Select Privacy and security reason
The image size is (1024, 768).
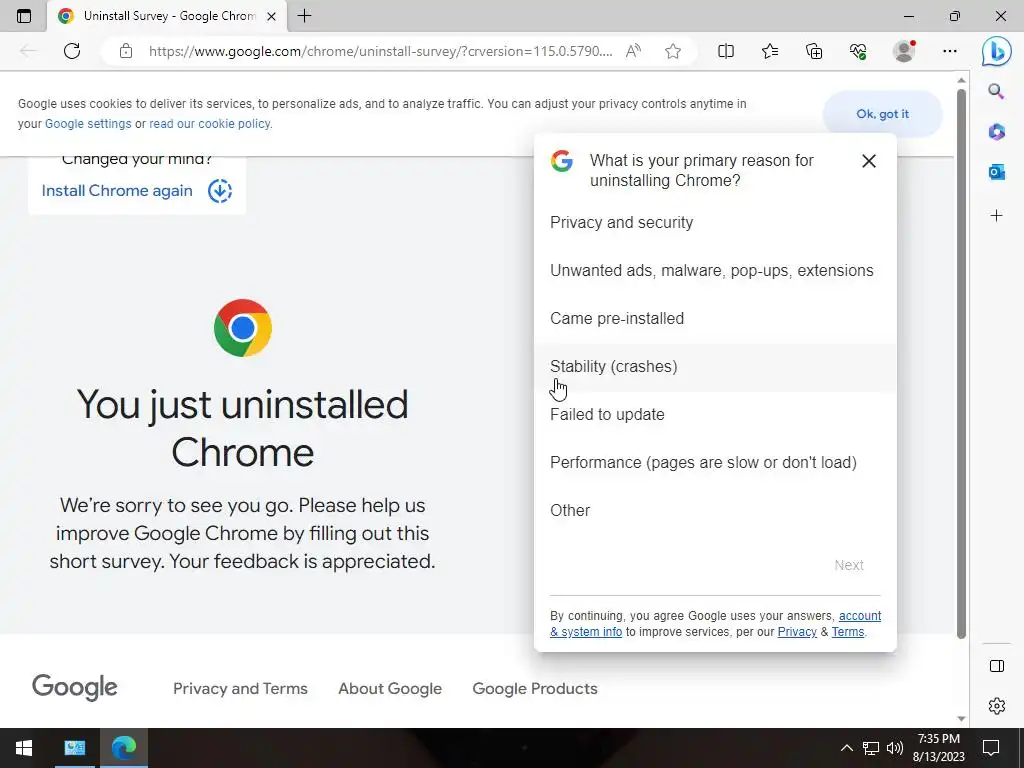(715, 223)
